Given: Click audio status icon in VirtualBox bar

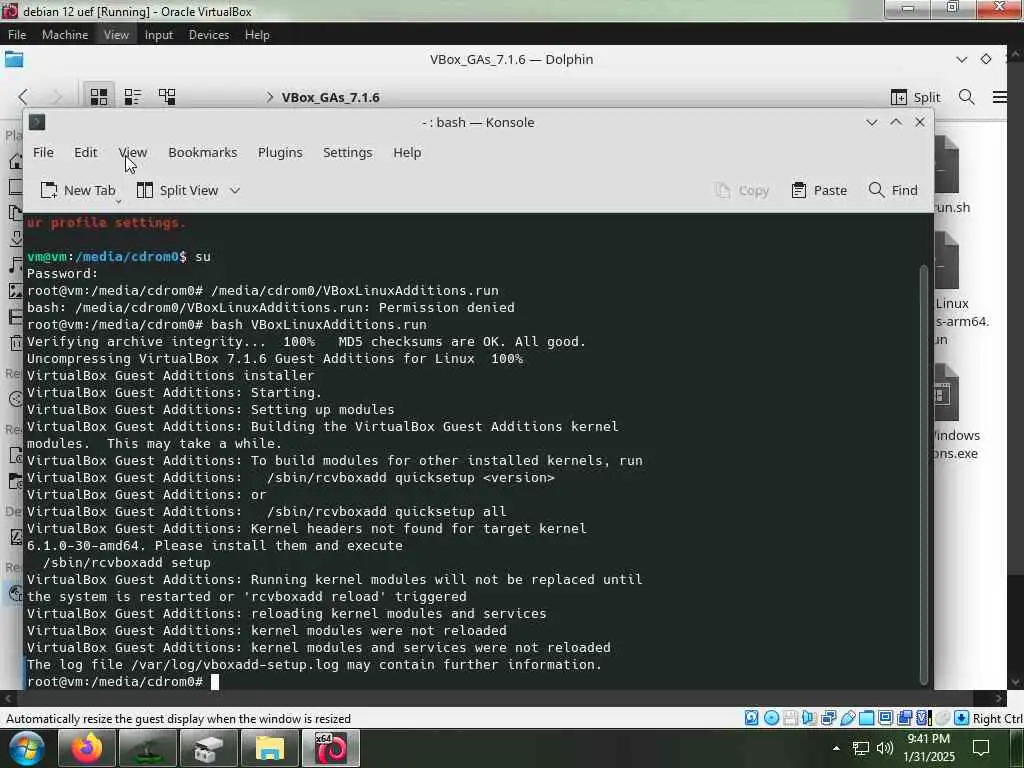Looking at the screenshot, I should (809, 718).
